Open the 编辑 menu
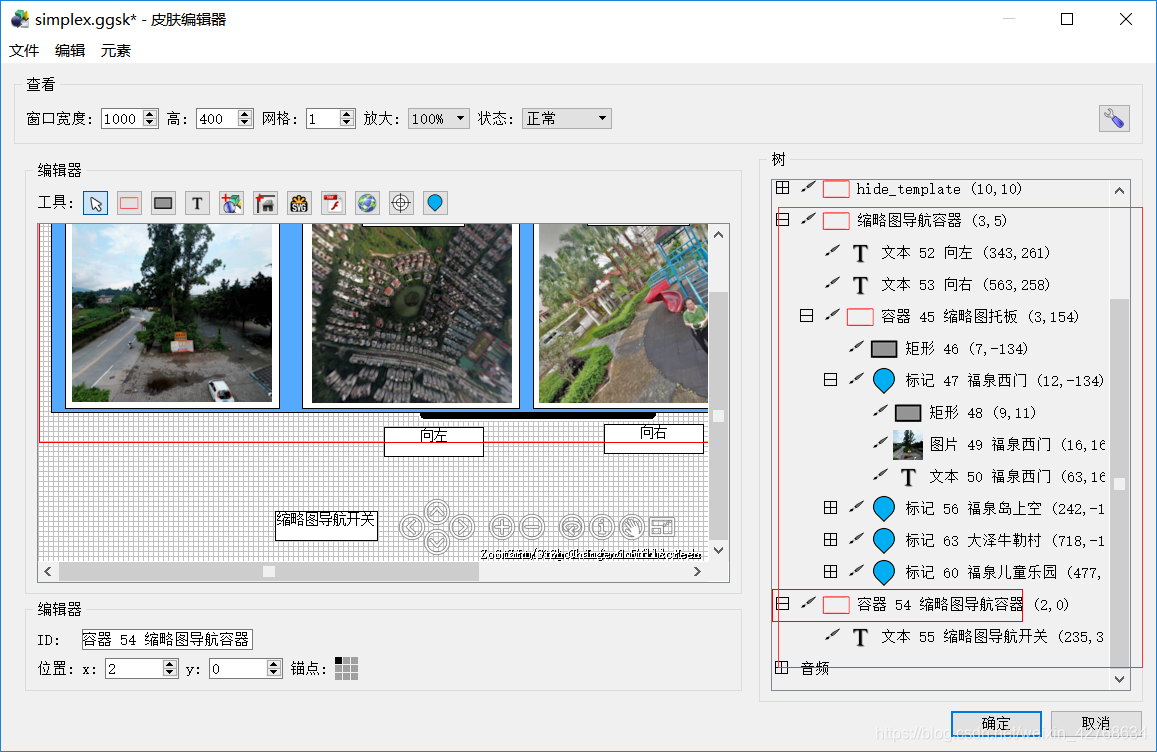The image size is (1157, 752). 68,50
